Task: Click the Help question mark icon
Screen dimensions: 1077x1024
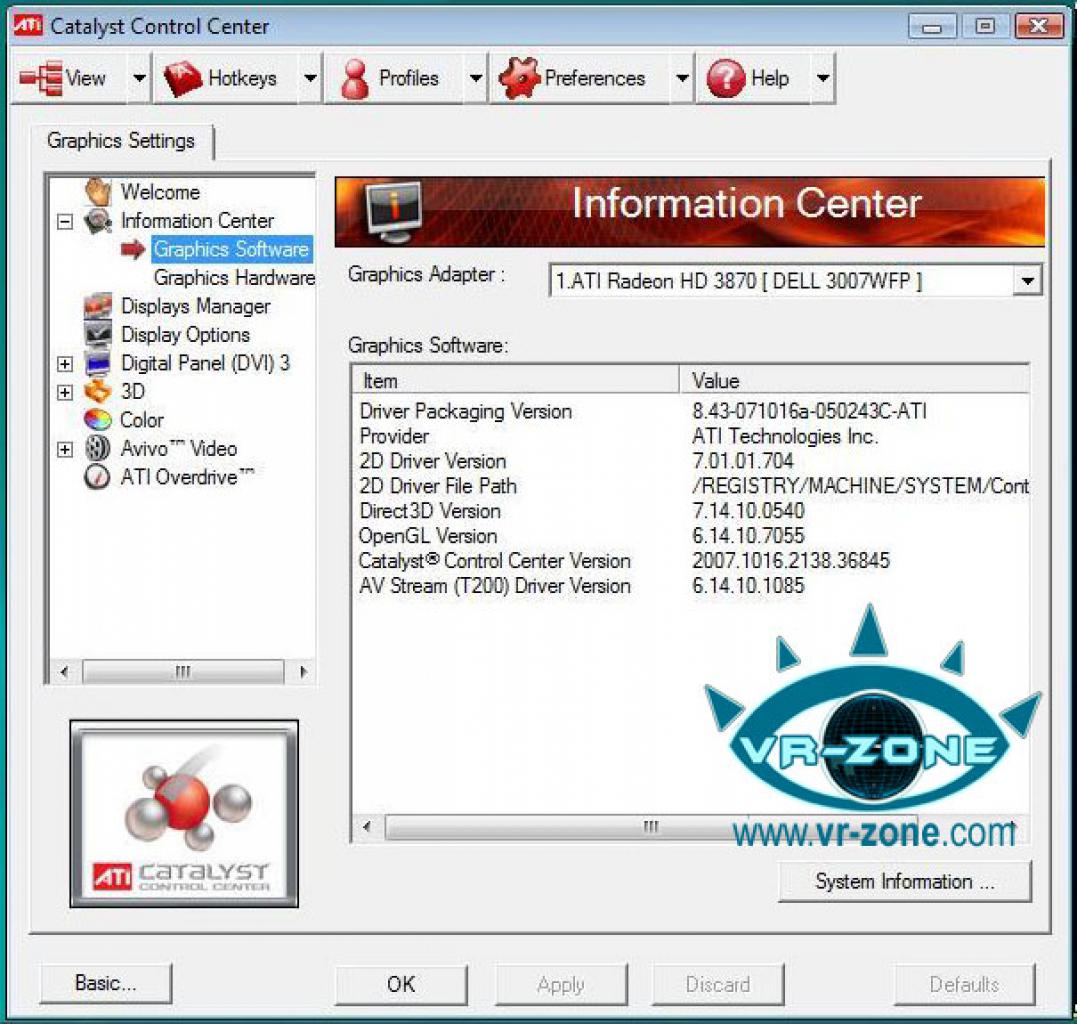Action: pyautogui.click(x=726, y=78)
